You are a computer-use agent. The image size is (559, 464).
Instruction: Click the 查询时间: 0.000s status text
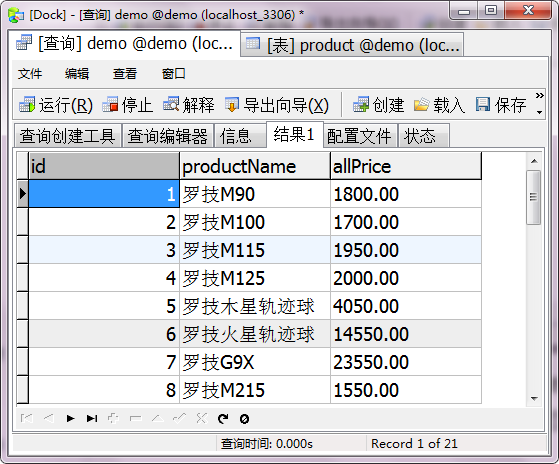[267, 444]
